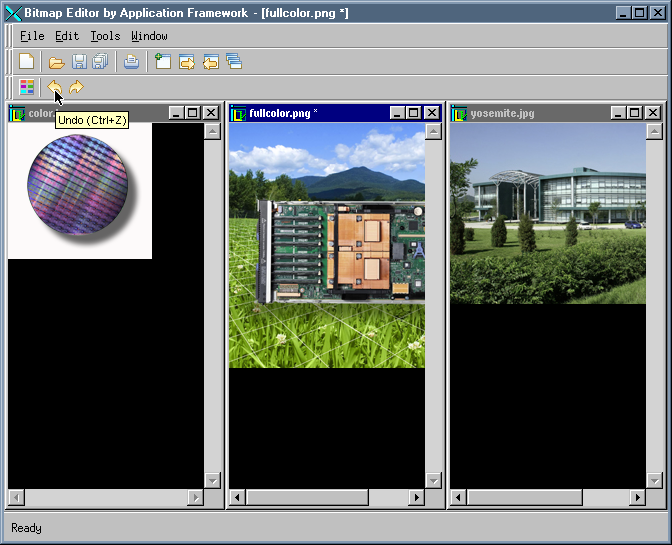Click the Save floppy disk icon

pos(78,62)
